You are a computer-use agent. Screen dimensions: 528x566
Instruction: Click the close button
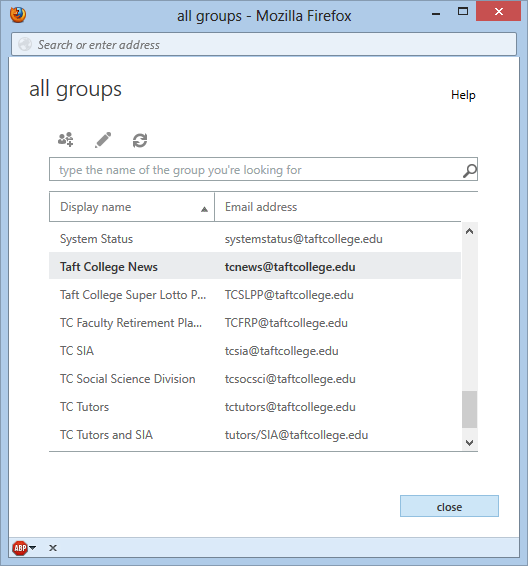[x=449, y=506]
